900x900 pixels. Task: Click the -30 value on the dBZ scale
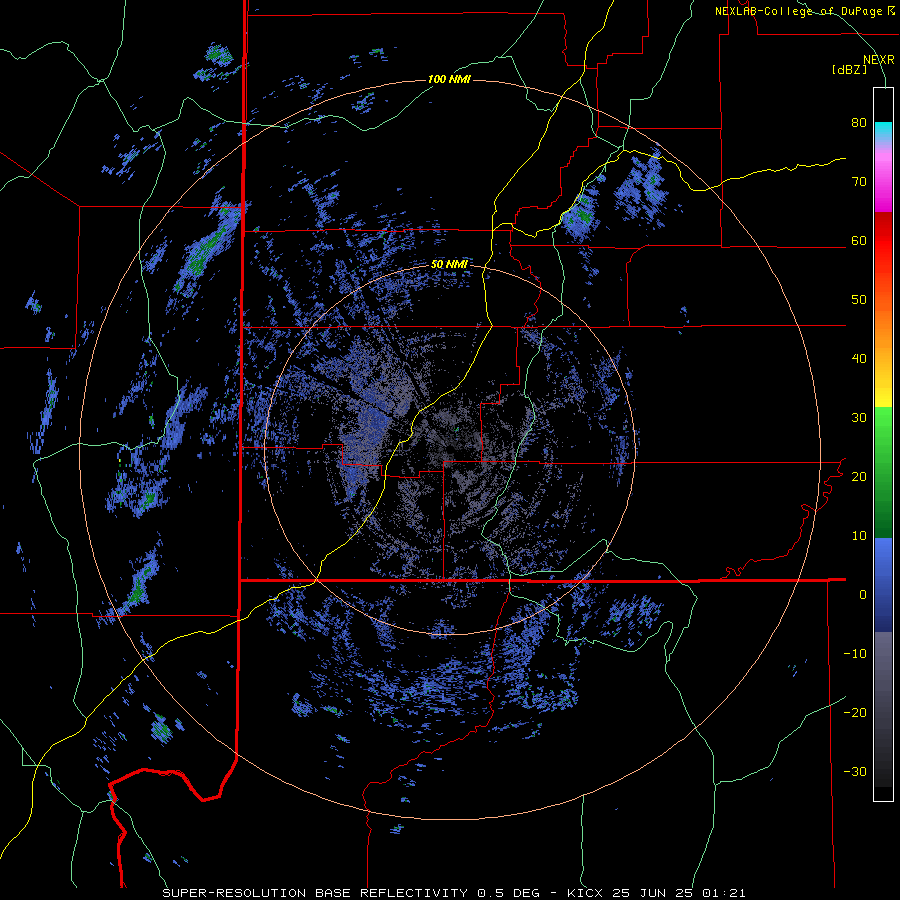[x=855, y=772]
